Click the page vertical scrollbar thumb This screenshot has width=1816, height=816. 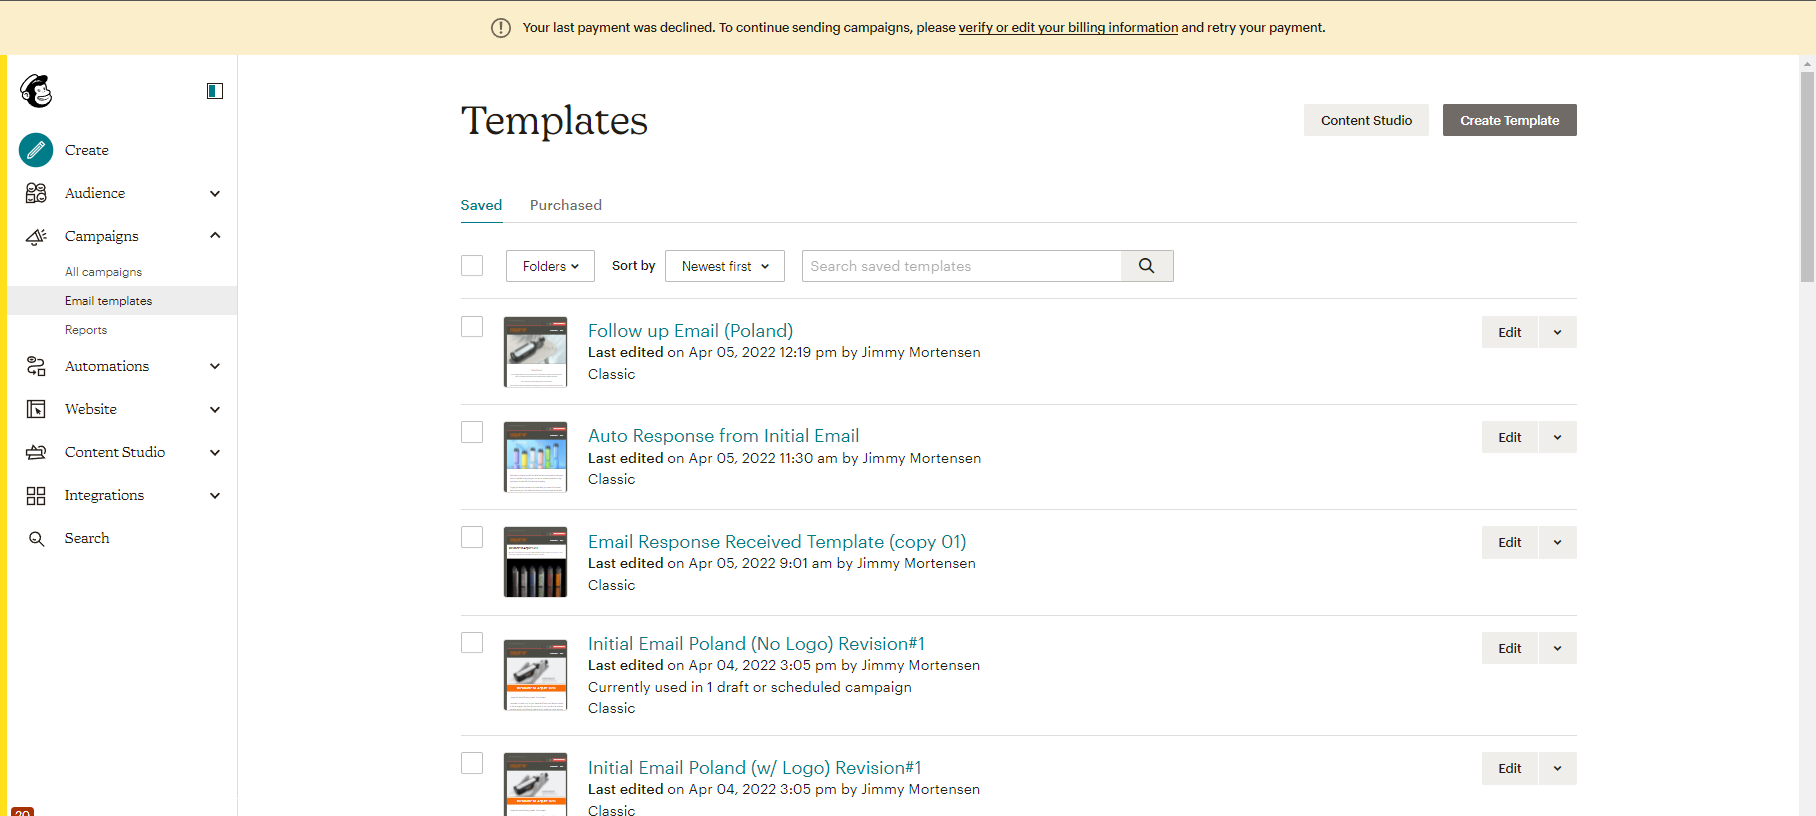pyautogui.click(x=1807, y=177)
